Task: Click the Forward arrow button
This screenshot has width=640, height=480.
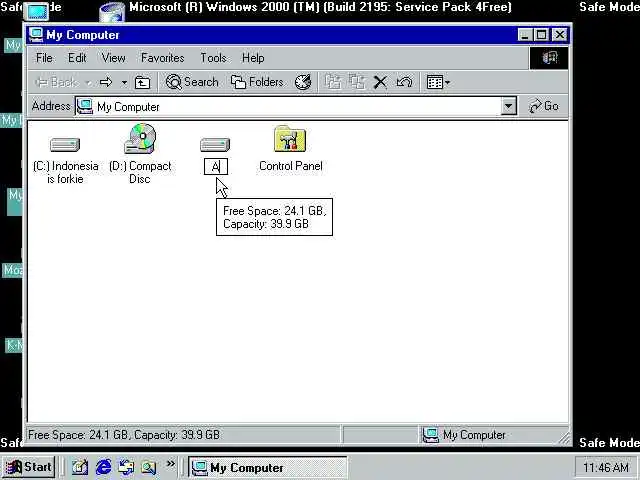Action: coord(106,82)
